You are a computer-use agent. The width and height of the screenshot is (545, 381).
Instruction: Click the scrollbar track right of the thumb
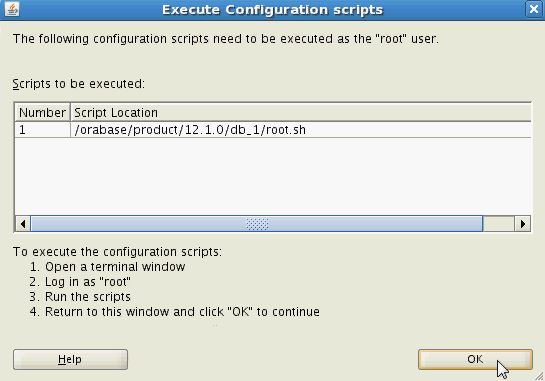(x=499, y=224)
